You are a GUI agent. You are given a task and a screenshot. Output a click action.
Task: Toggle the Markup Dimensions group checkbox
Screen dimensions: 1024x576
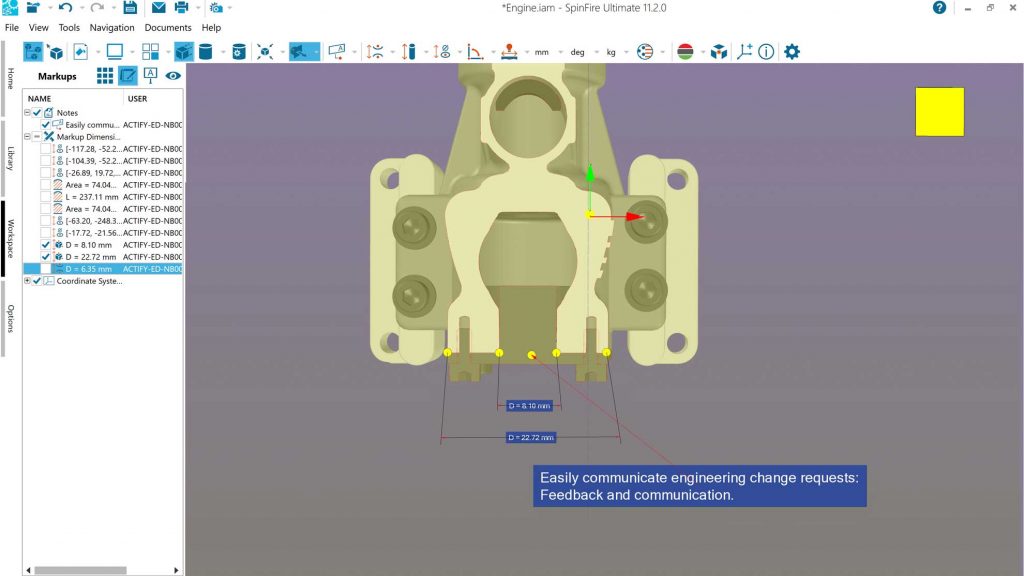[37, 136]
